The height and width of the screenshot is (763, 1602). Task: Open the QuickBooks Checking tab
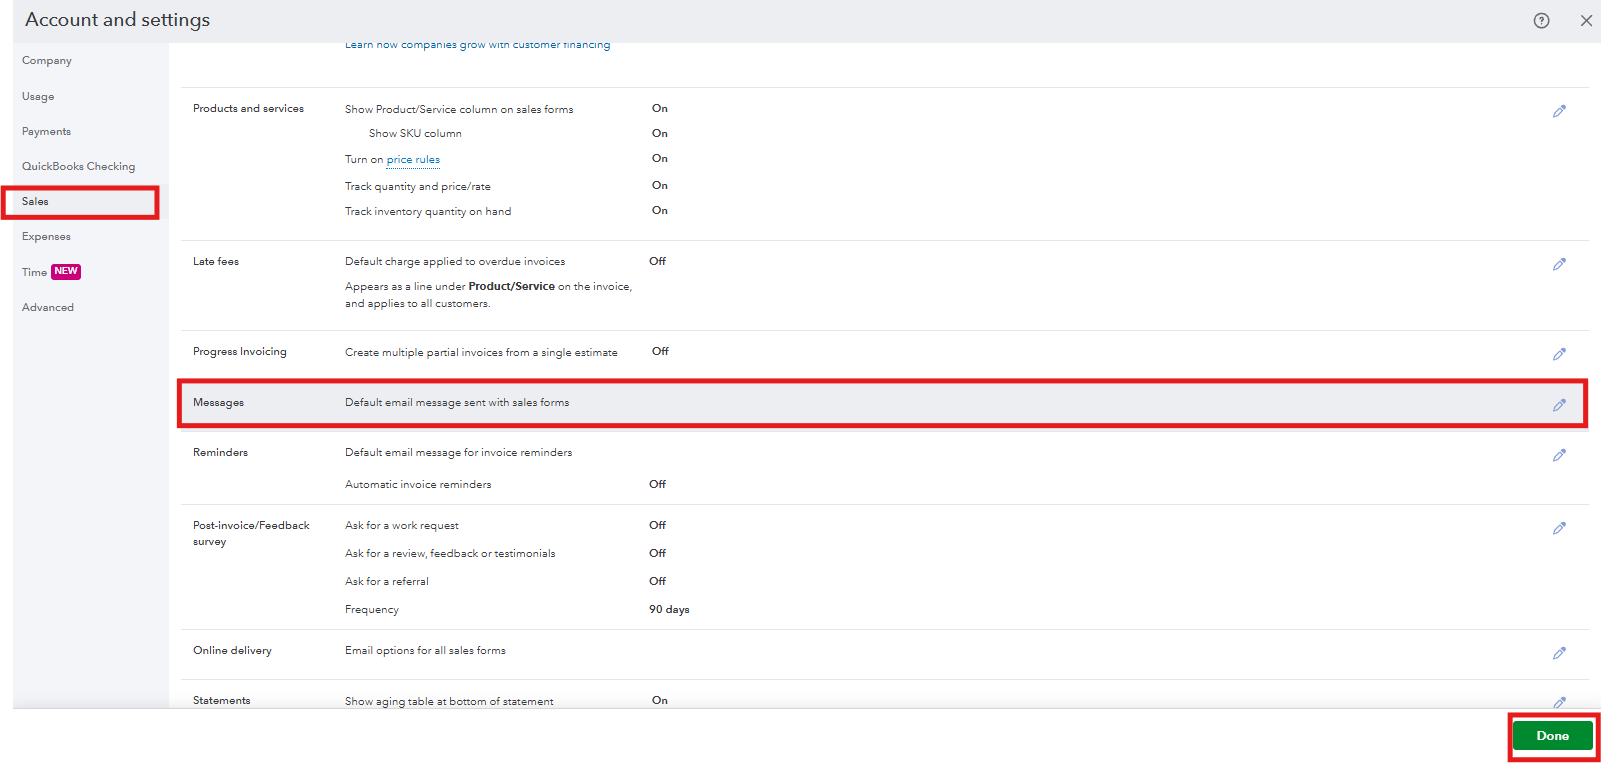coord(78,166)
